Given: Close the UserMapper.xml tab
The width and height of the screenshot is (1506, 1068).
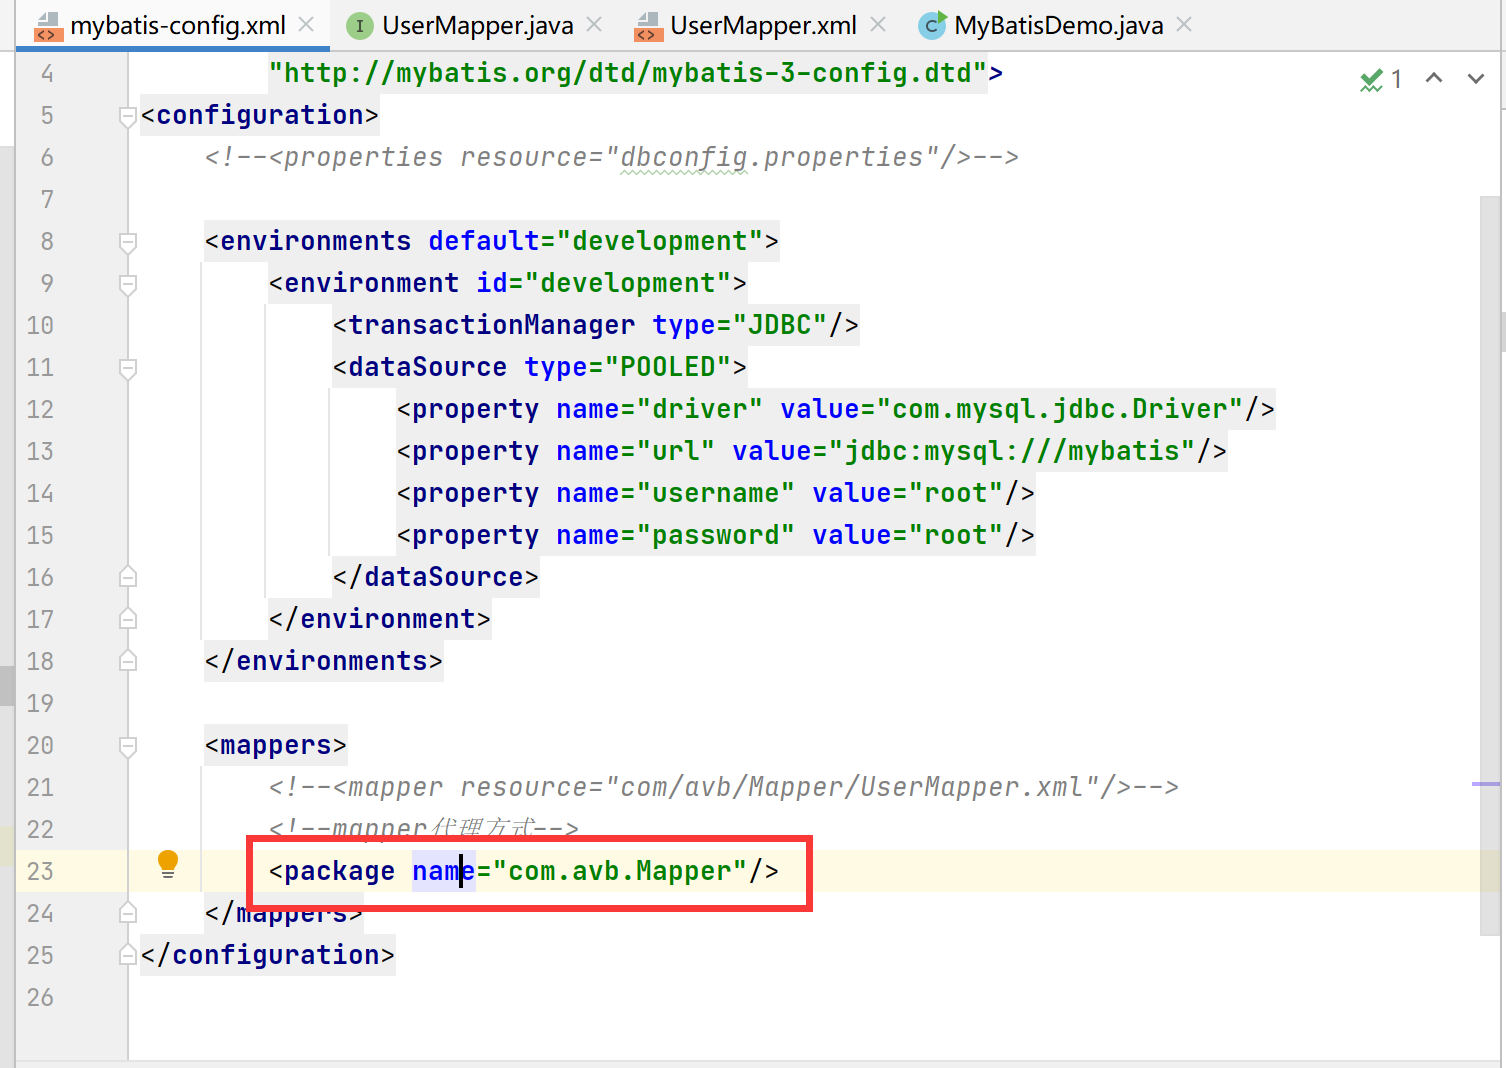Looking at the screenshot, I should point(878,24).
